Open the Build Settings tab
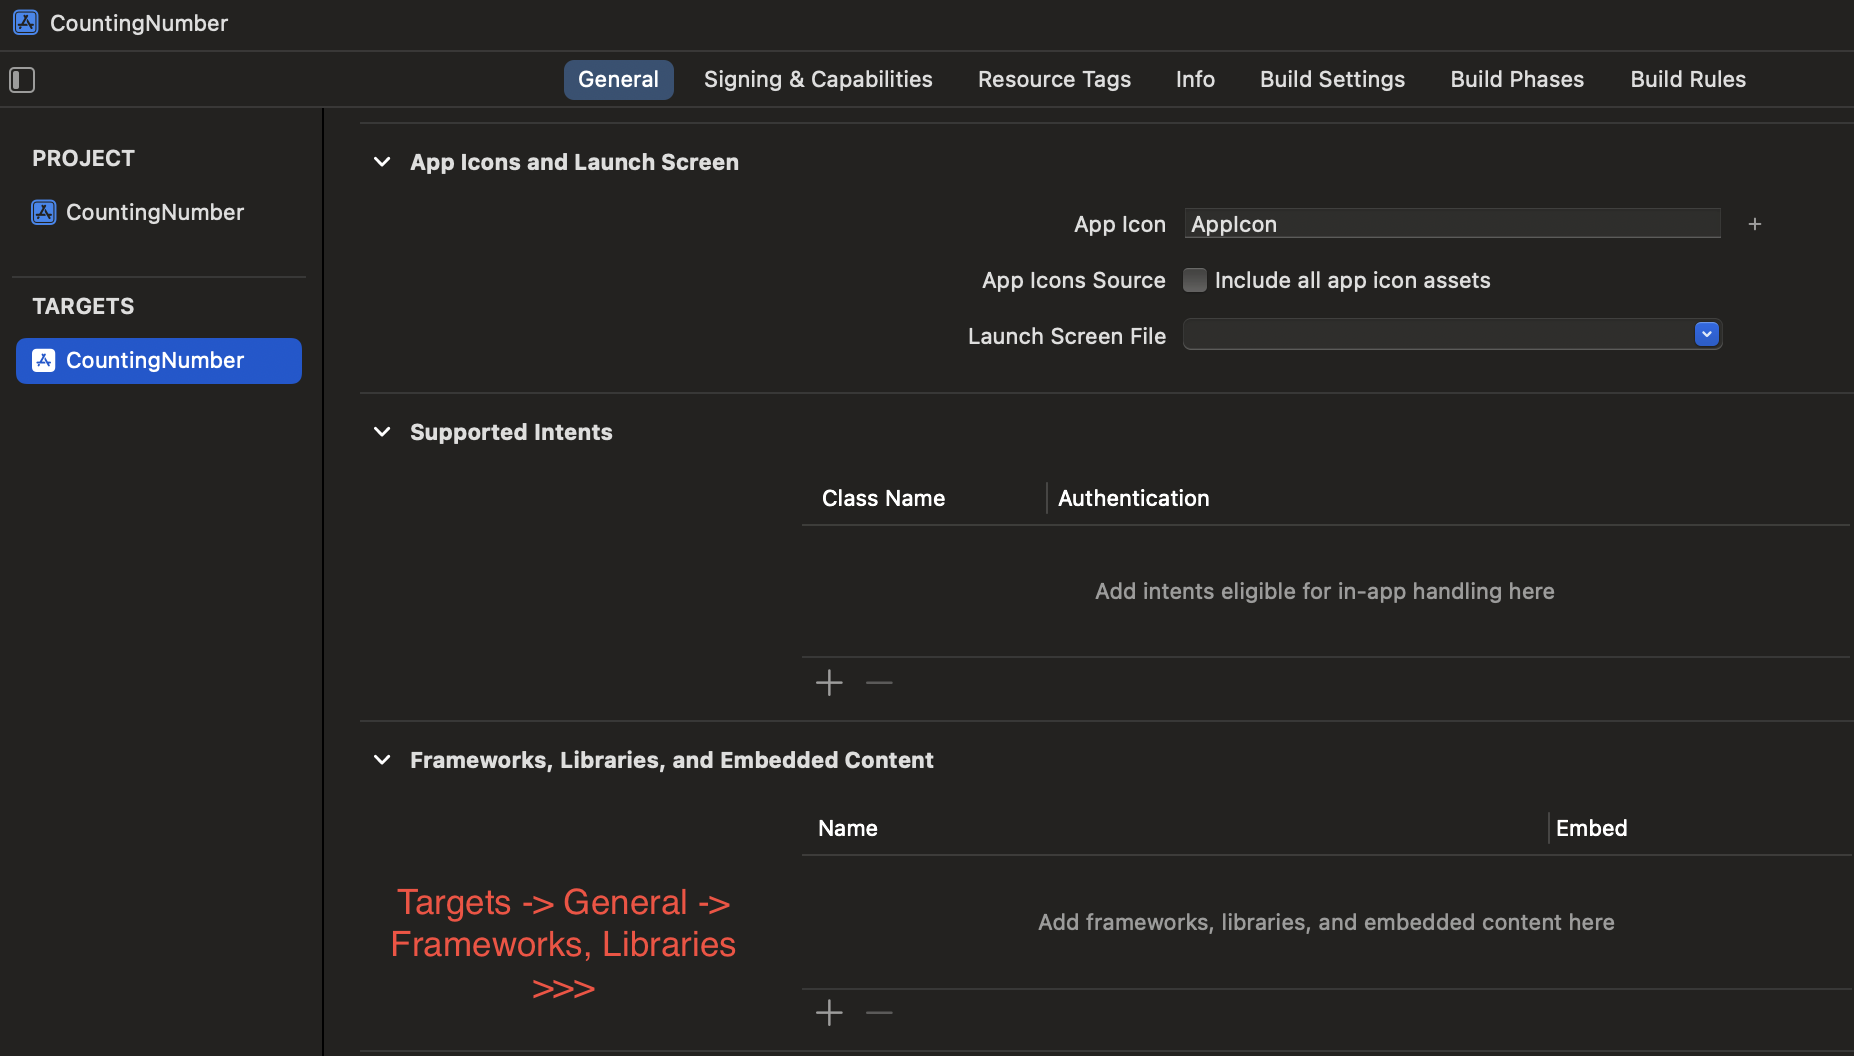 tap(1332, 79)
